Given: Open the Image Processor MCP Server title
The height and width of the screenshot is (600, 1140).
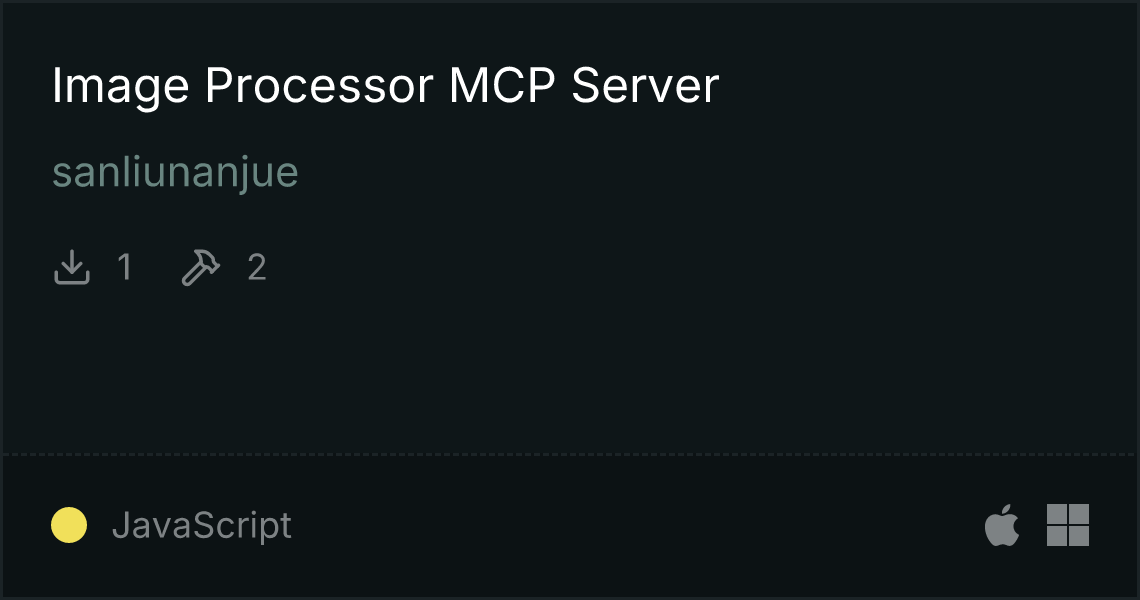Looking at the screenshot, I should click(x=385, y=86).
